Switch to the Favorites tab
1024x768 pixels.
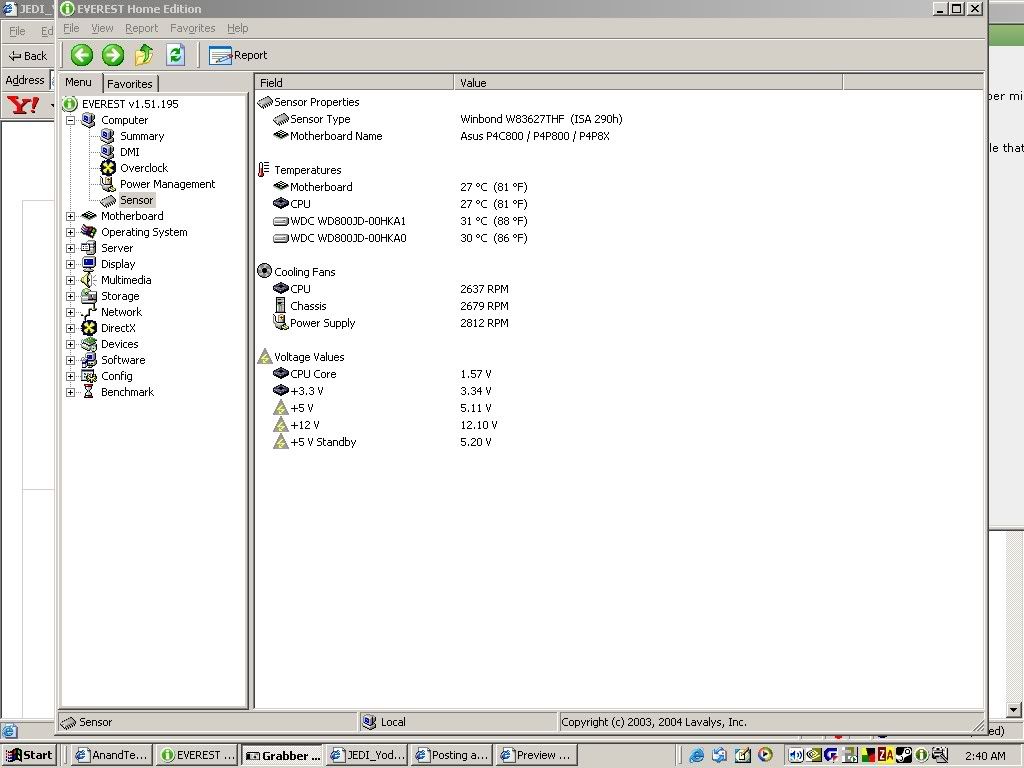click(130, 84)
